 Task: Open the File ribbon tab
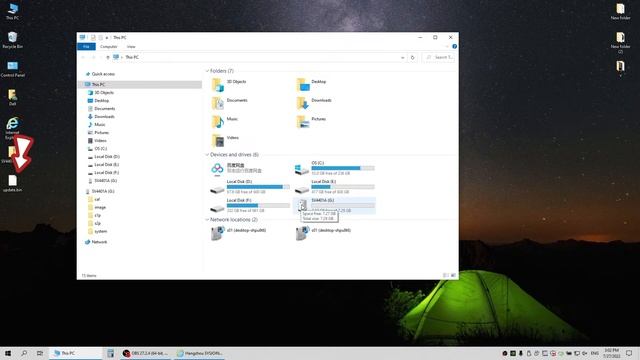click(86, 47)
